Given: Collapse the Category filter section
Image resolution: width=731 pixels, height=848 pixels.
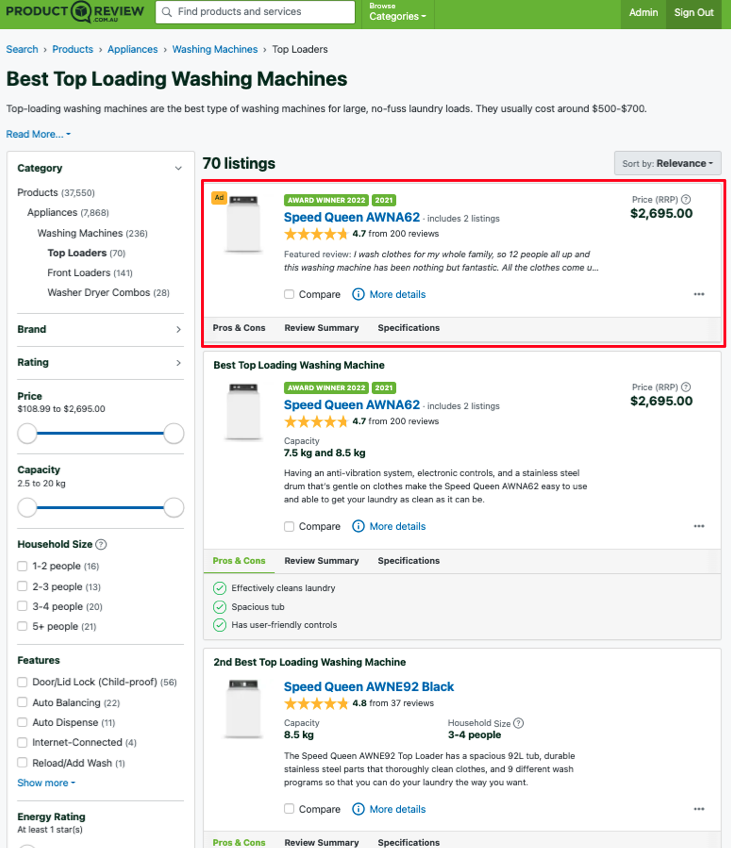Looking at the screenshot, I should click(178, 168).
